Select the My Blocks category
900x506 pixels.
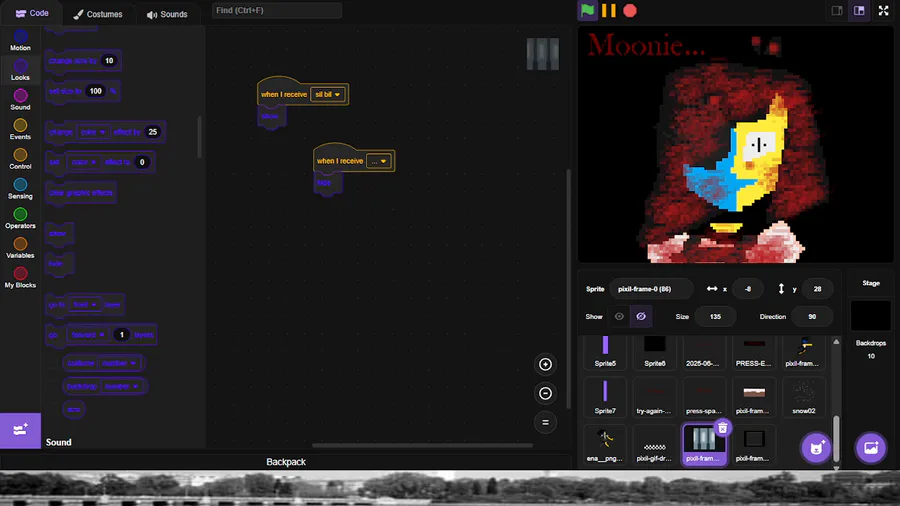pyautogui.click(x=20, y=279)
